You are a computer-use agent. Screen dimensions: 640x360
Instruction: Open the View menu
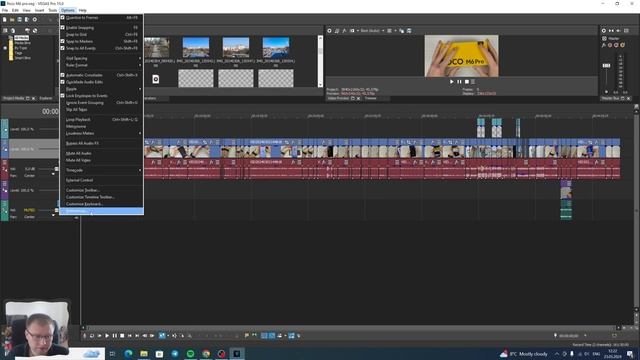click(x=27, y=10)
